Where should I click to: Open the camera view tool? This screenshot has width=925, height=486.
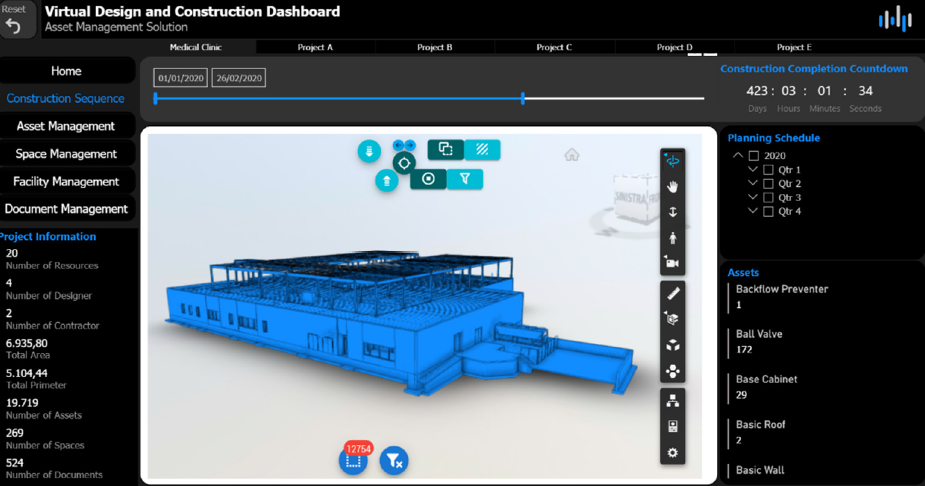673,263
